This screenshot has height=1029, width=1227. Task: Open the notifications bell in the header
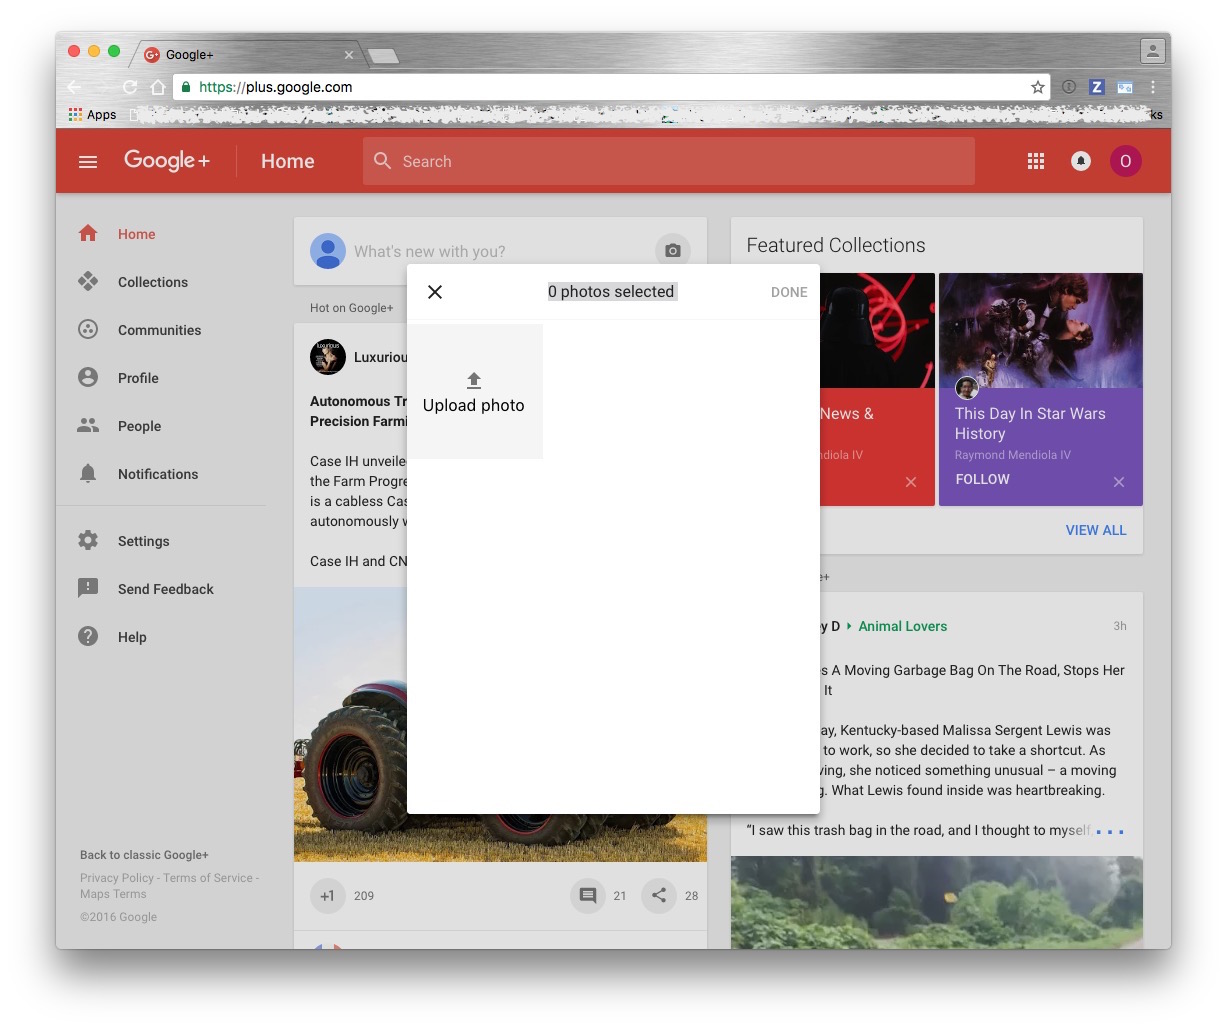coord(1081,161)
